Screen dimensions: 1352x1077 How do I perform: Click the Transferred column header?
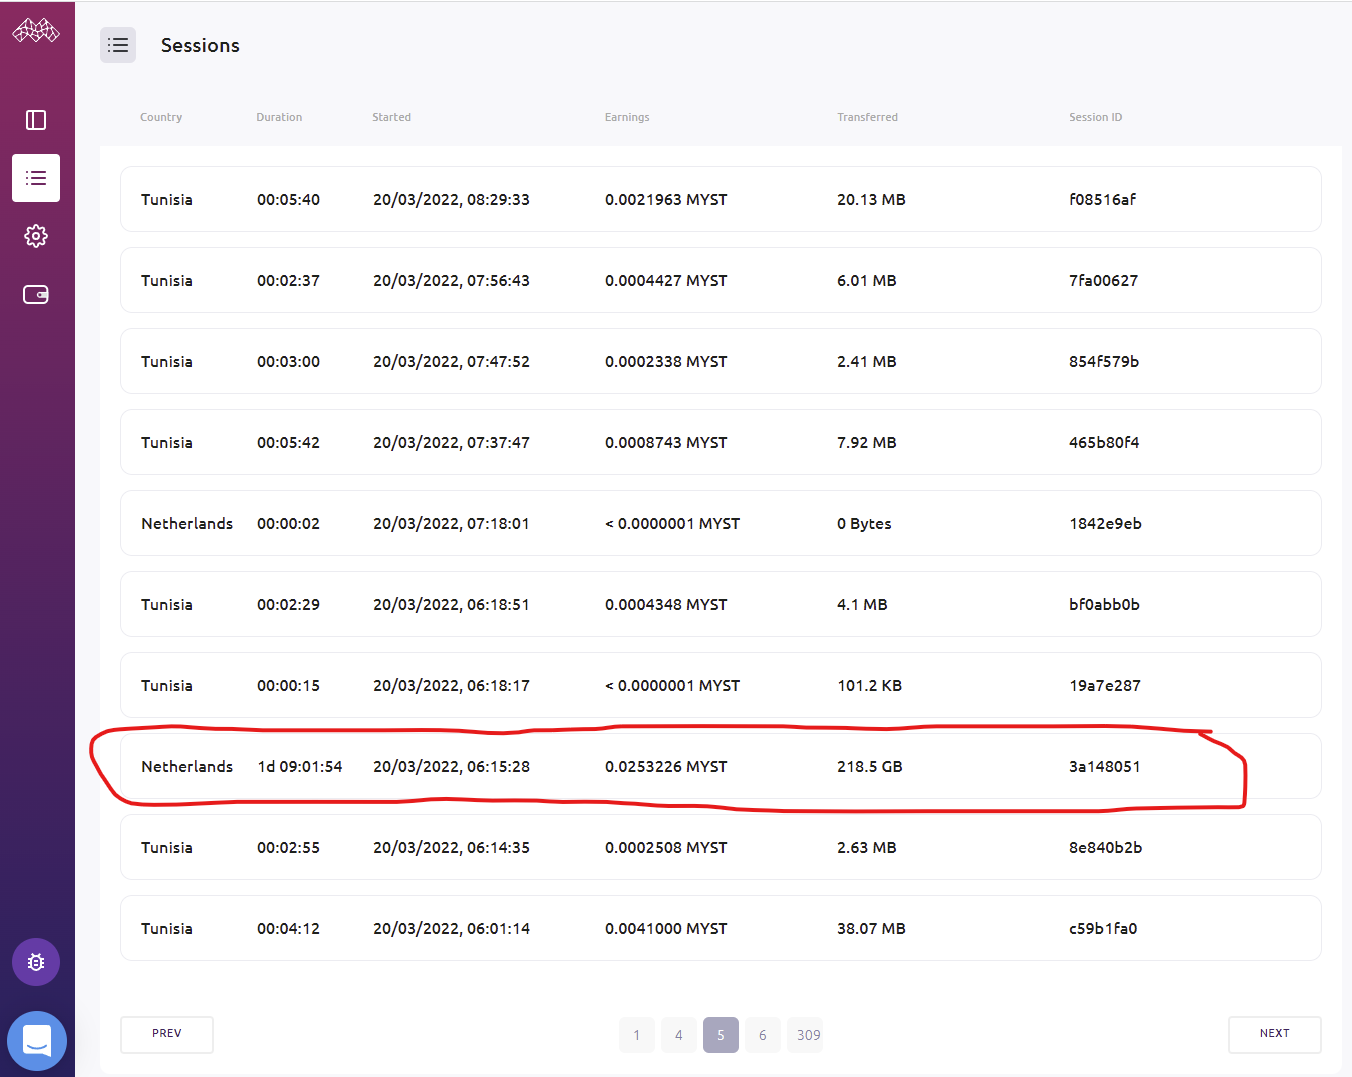[x=867, y=117]
